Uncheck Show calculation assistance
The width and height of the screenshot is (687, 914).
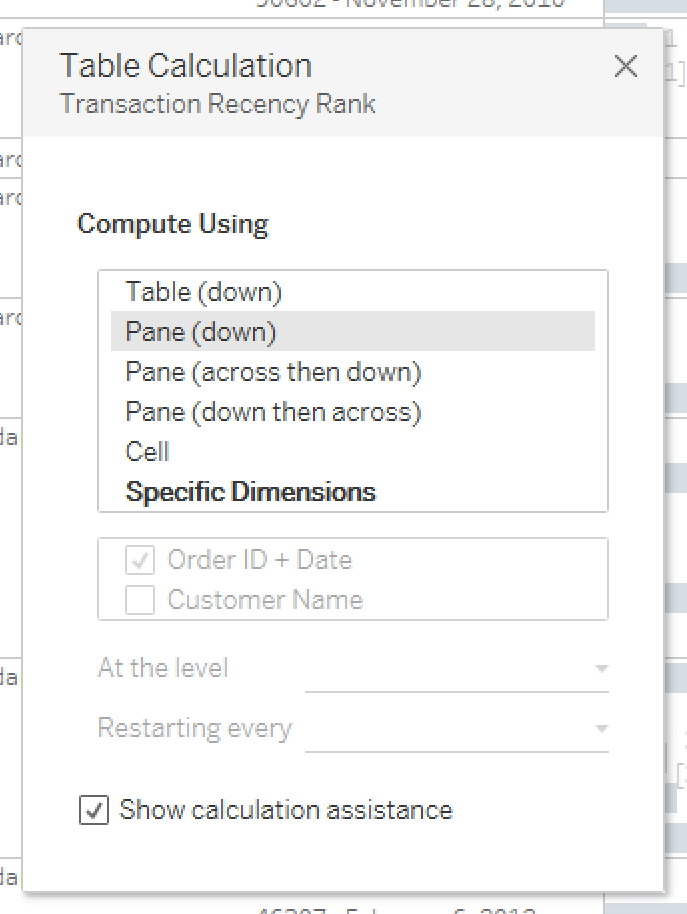click(x=94, y=810)
